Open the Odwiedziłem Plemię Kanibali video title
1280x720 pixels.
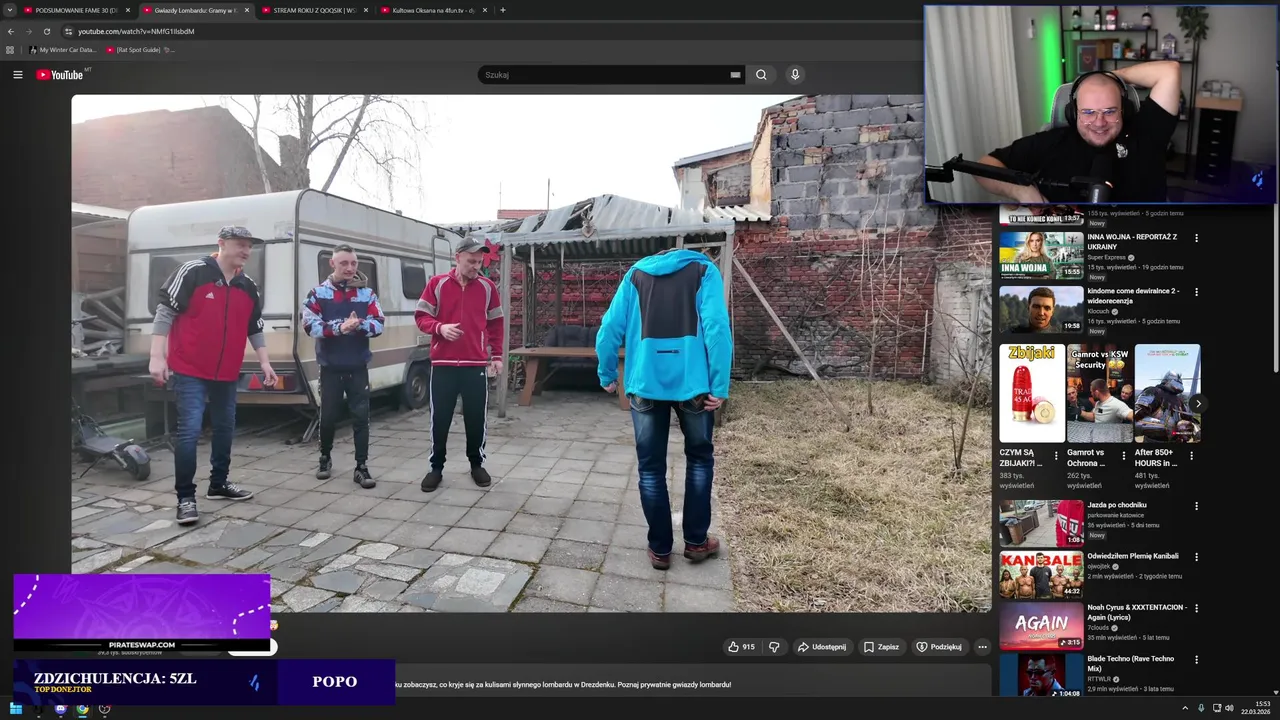(x=1133, y=556)
